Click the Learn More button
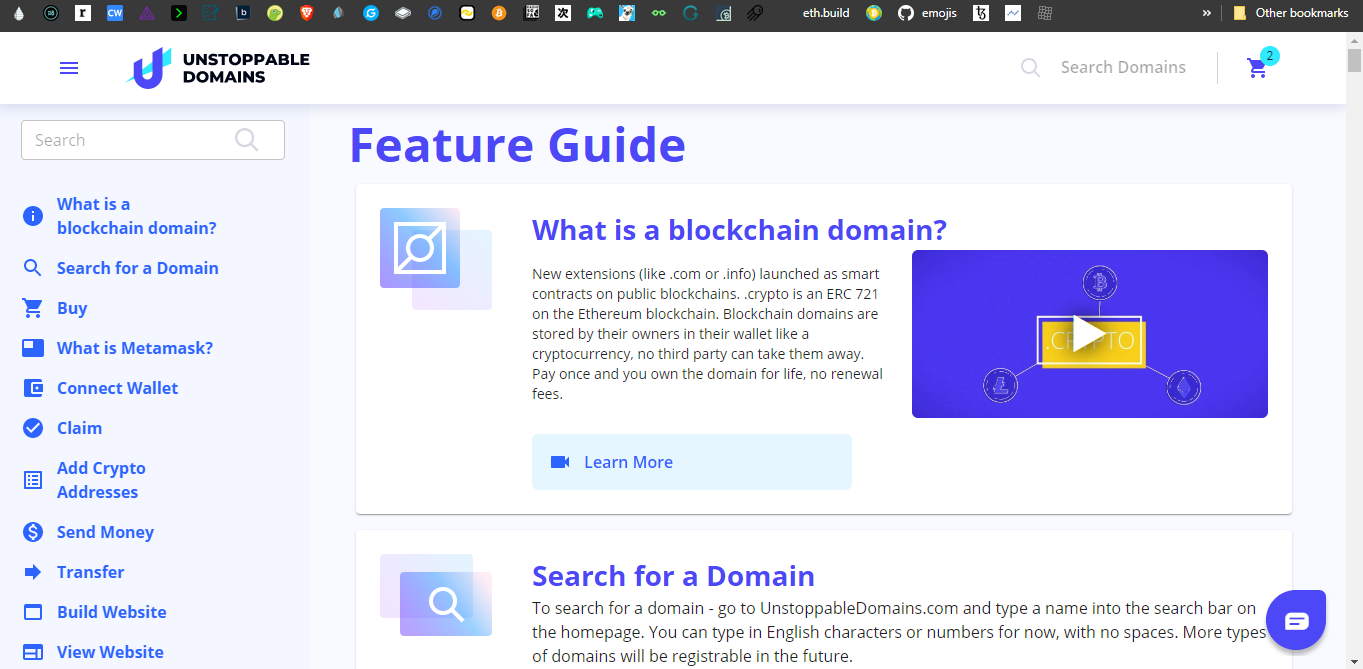Image resolution: width=1363 pixels, height=669 pixels. point(692,462)
